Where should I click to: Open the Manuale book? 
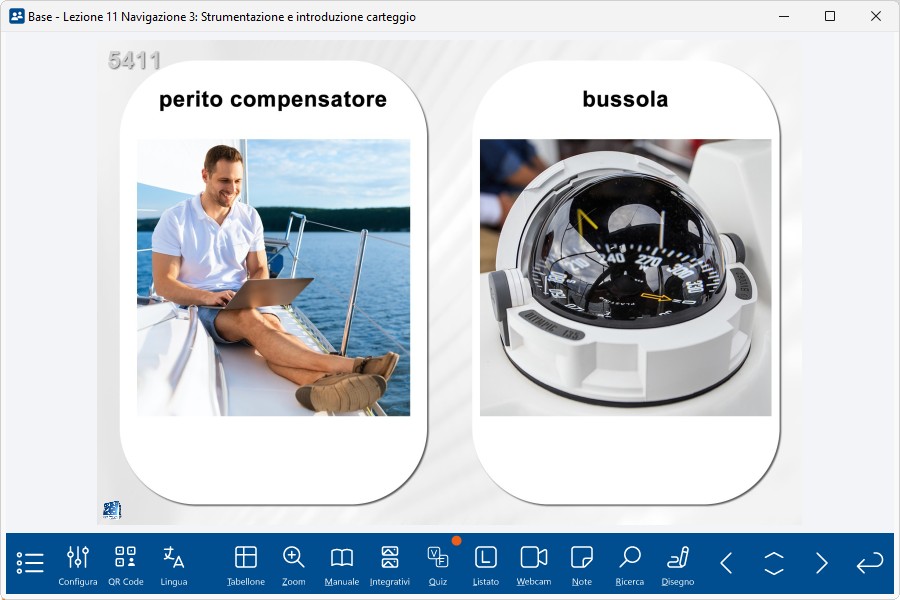342,564
